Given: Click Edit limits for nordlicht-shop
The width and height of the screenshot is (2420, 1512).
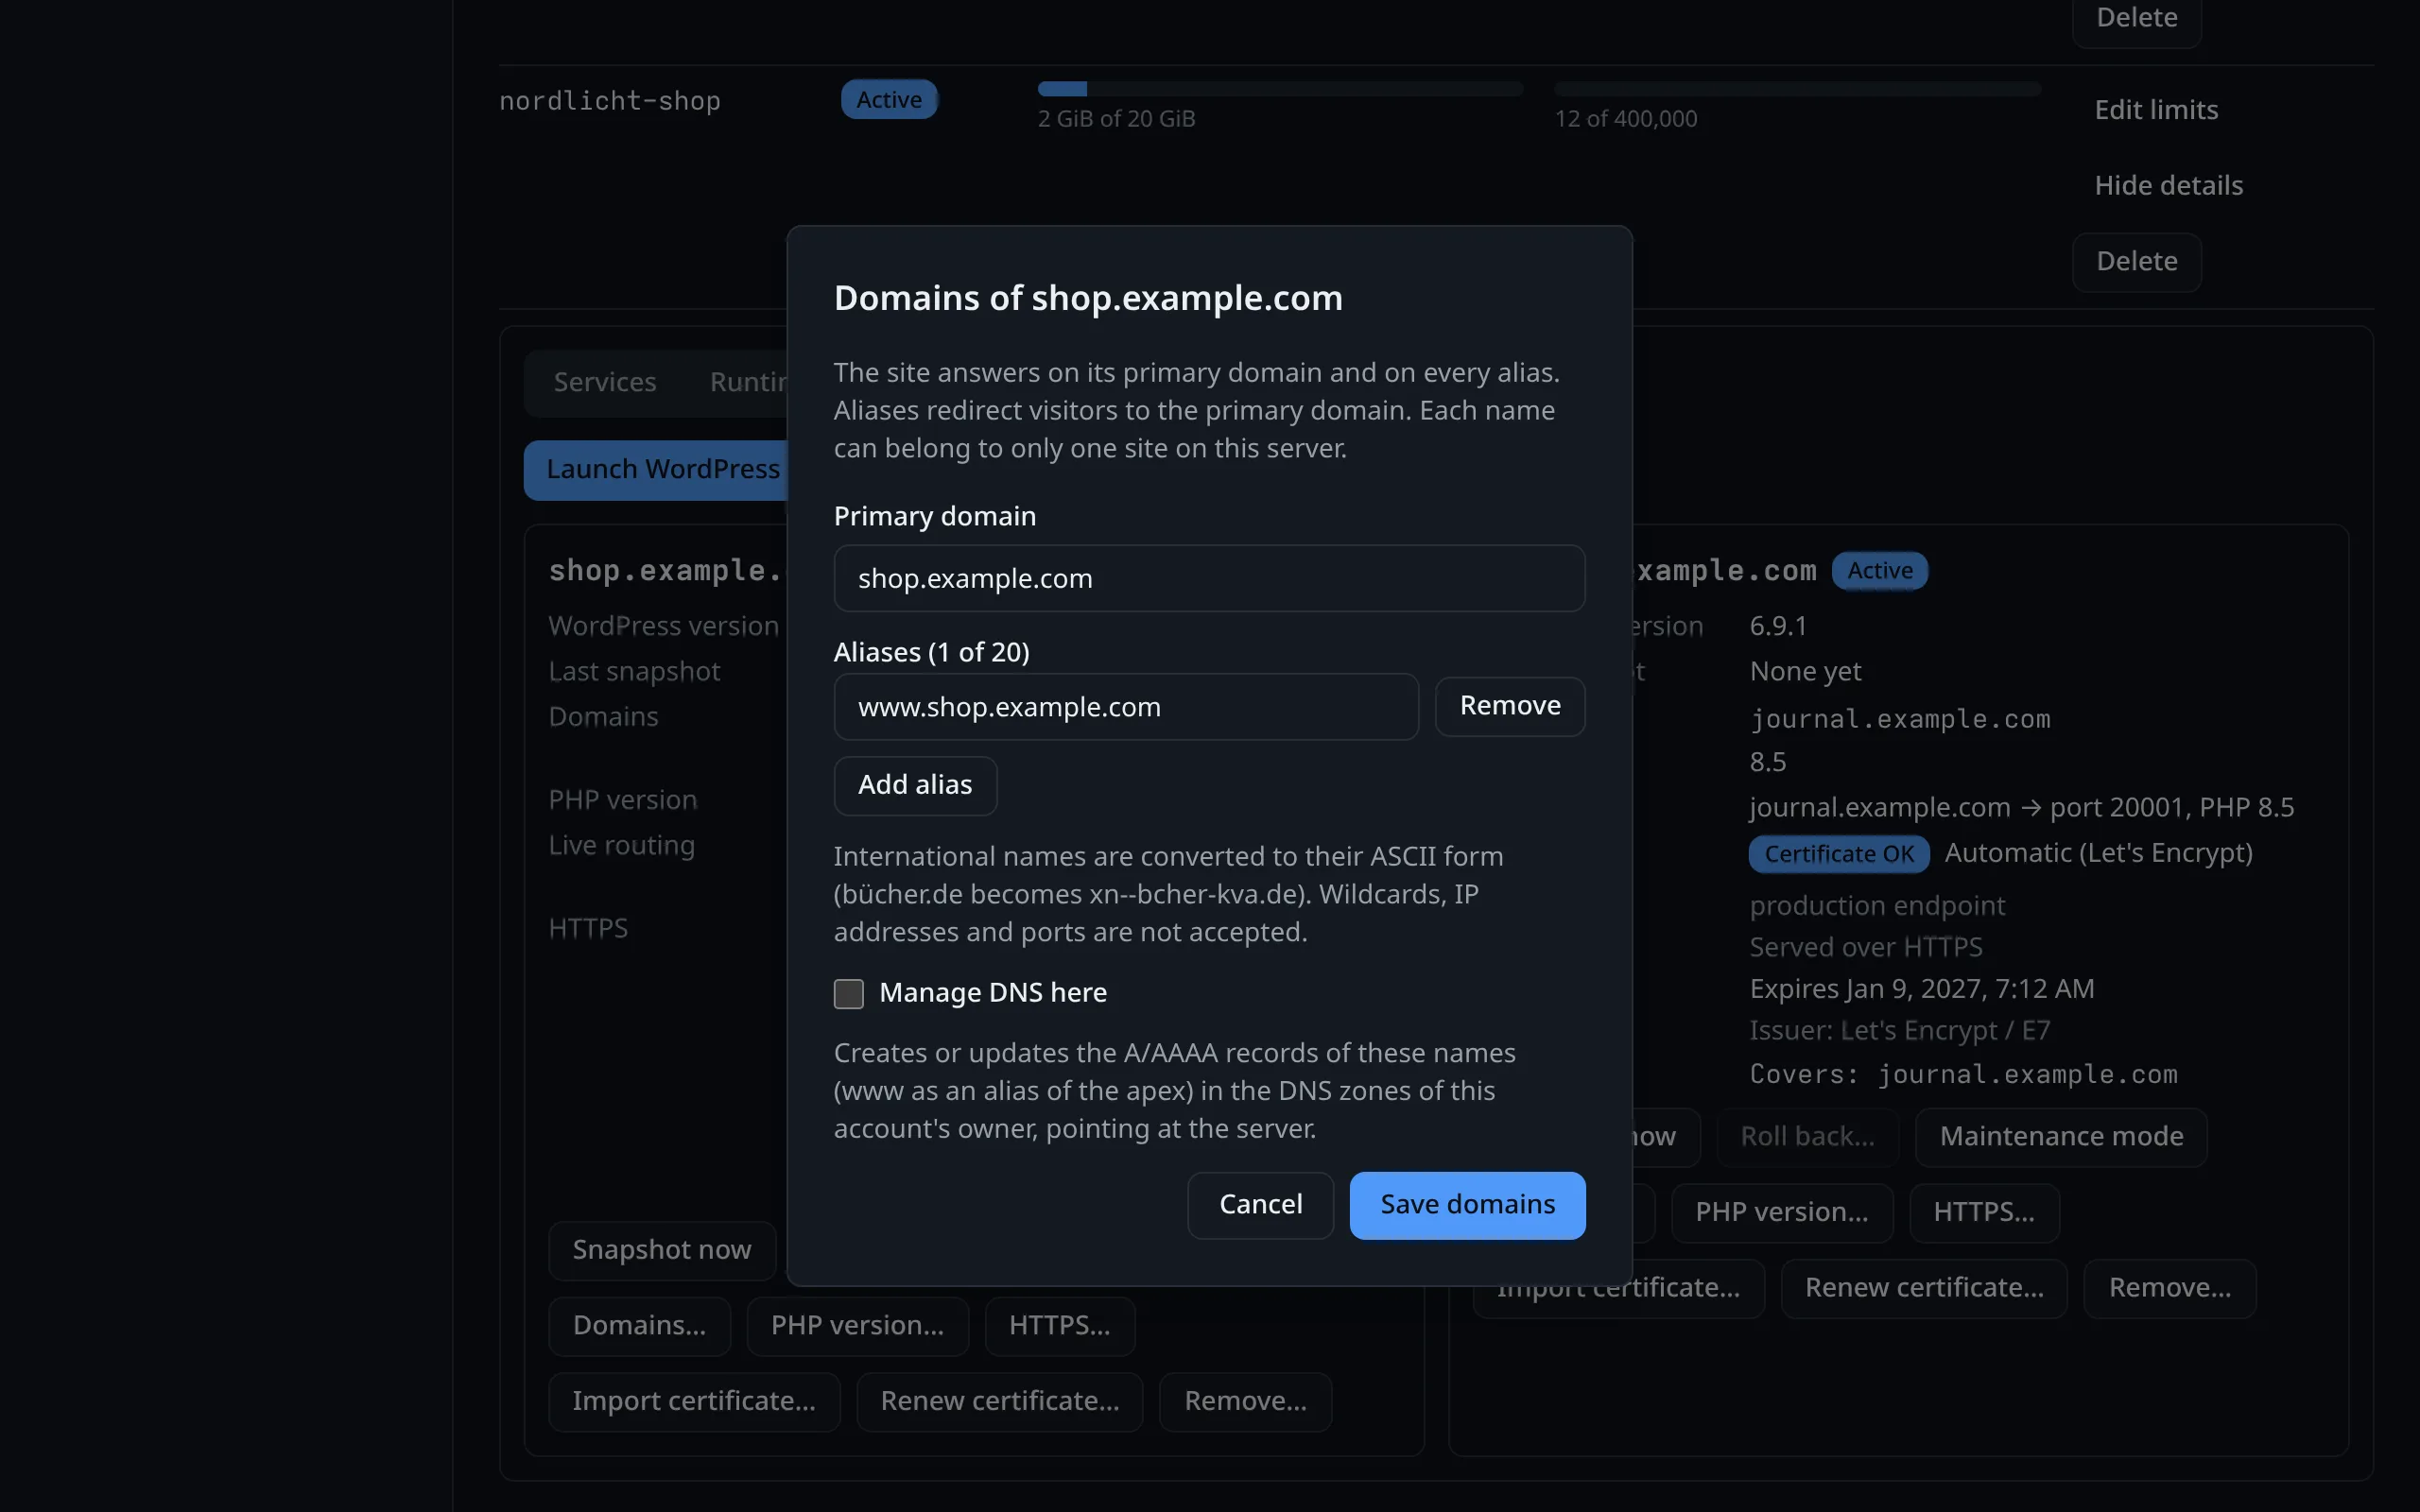Looking at the screenshot, I should 2156,110.
